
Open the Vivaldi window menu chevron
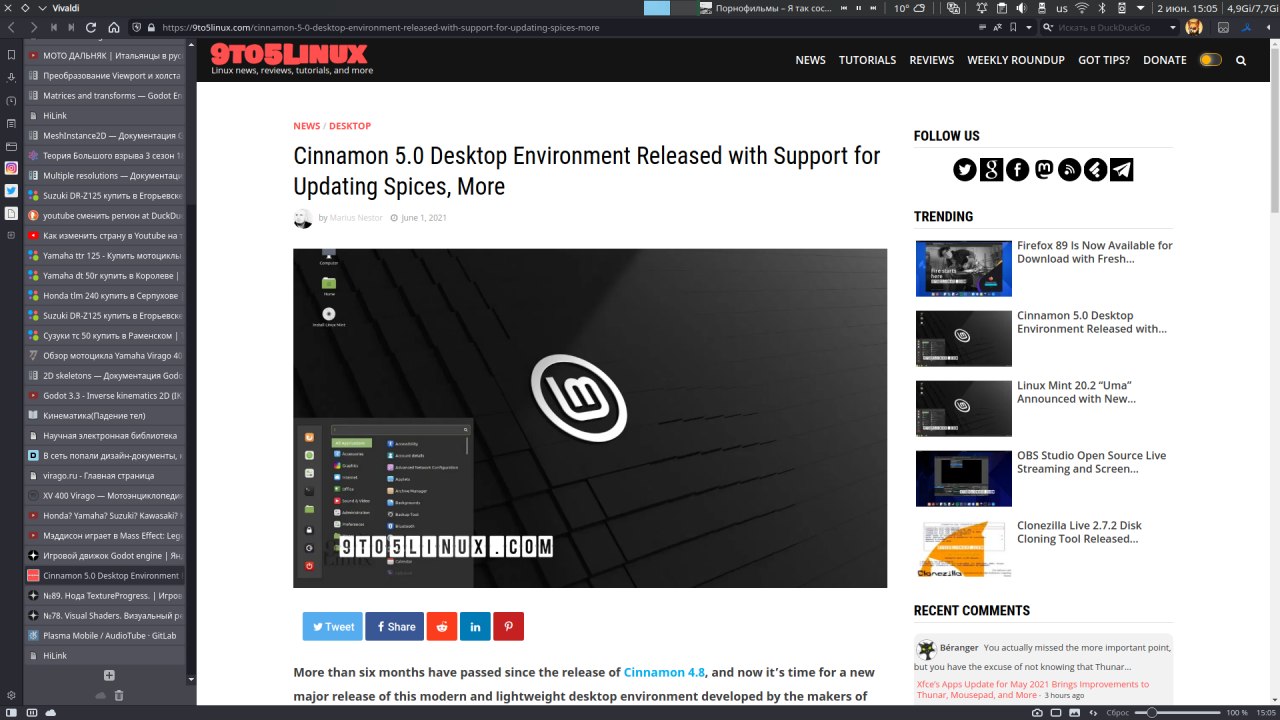pyautogui.click(x=42, y=8)
